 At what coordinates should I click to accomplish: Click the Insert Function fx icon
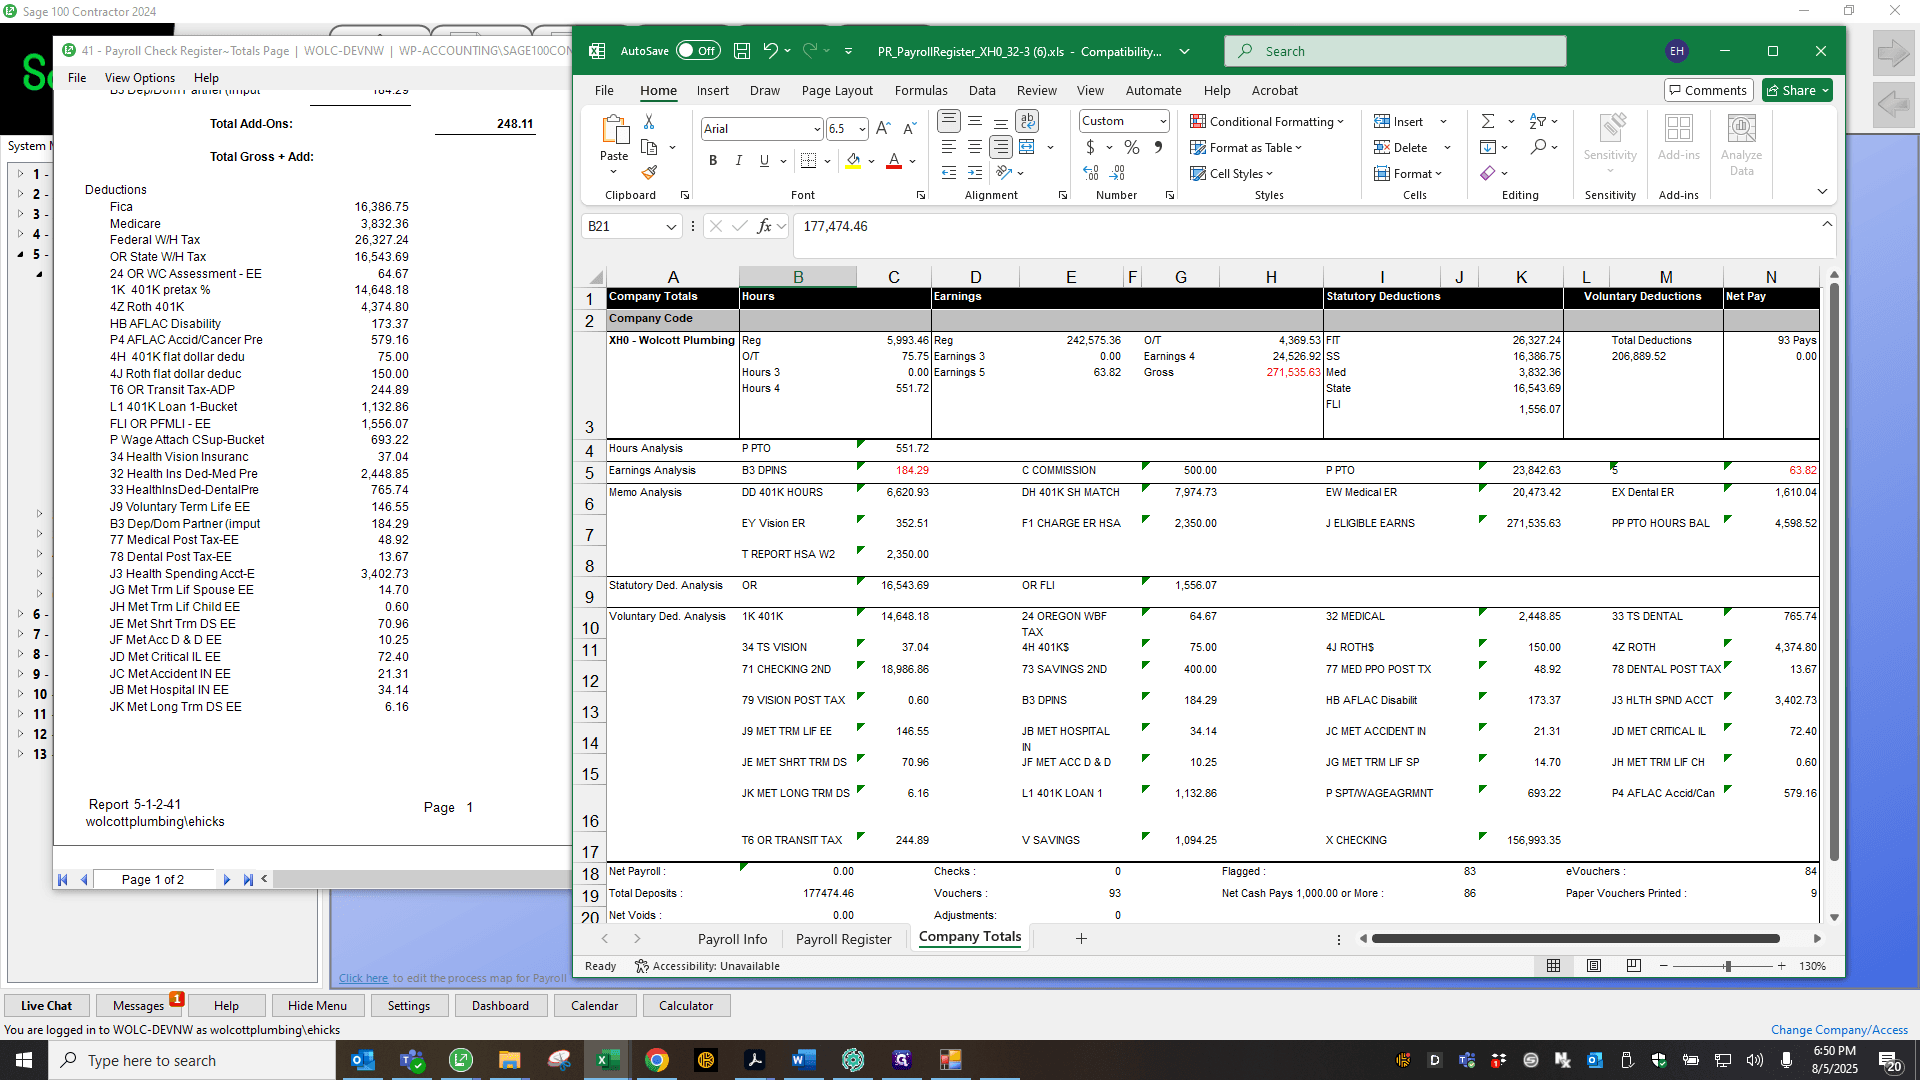click(x=765, y=226)
